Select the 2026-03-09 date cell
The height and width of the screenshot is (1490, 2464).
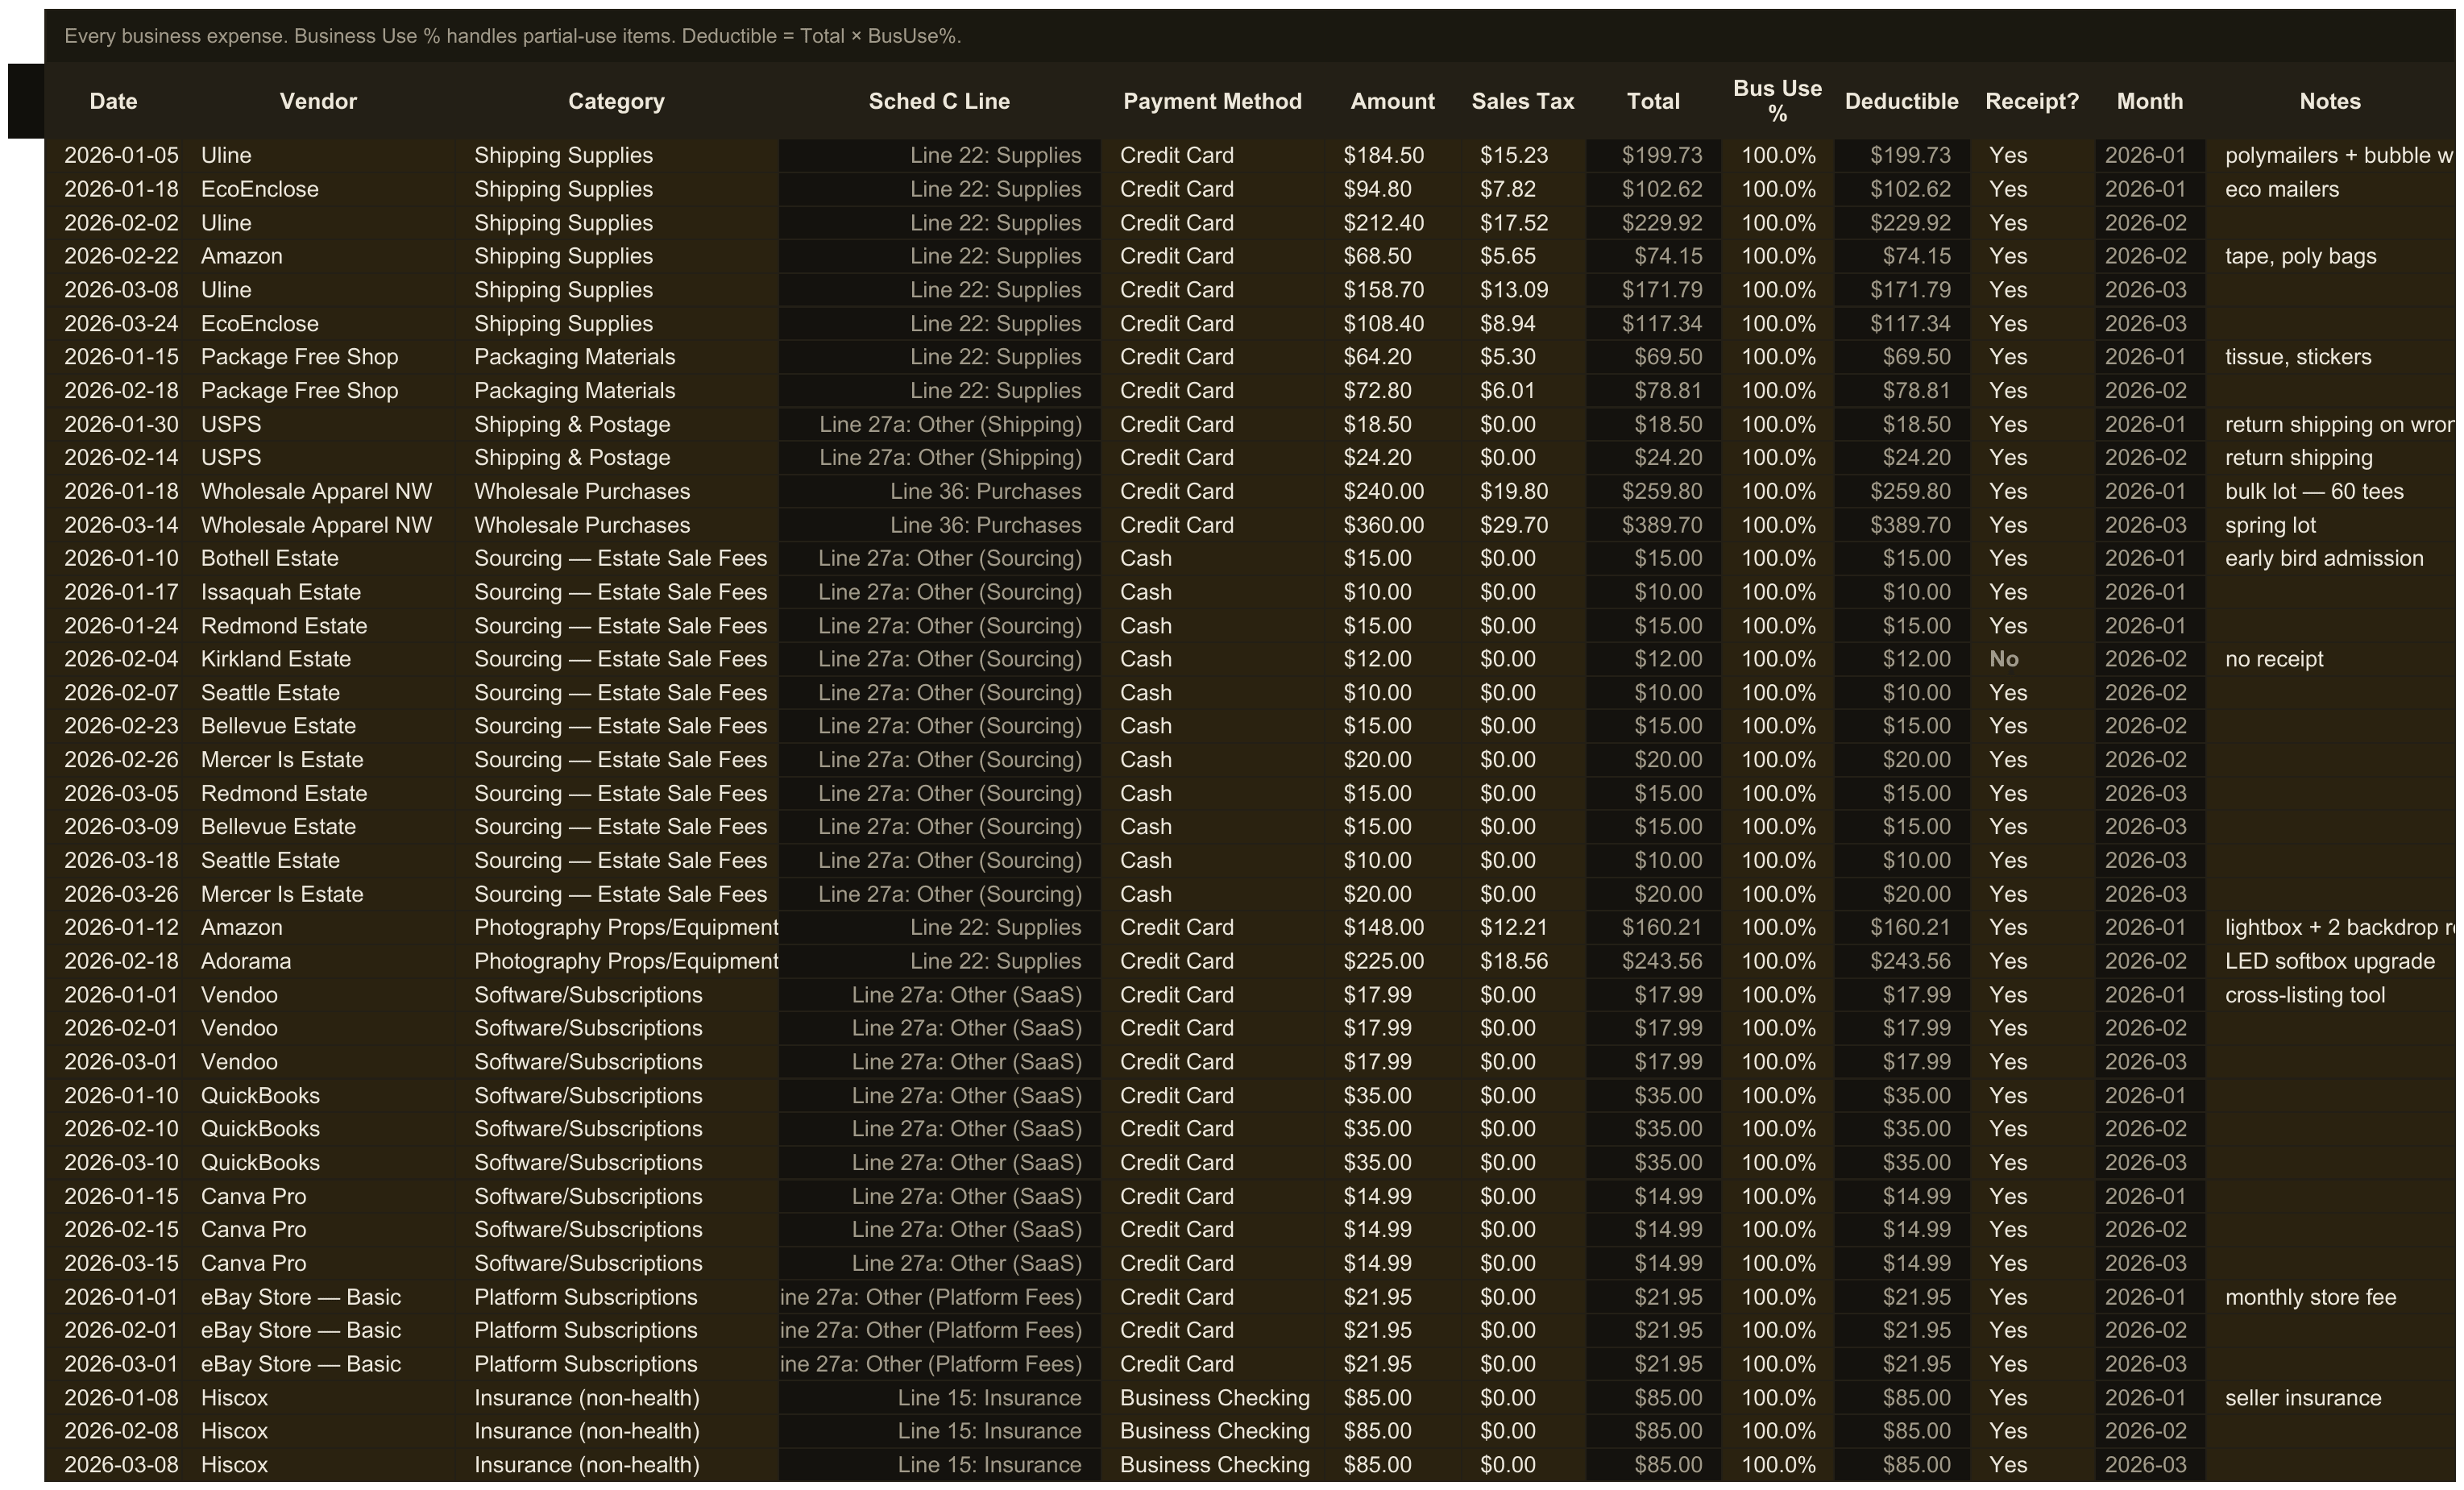114,827
